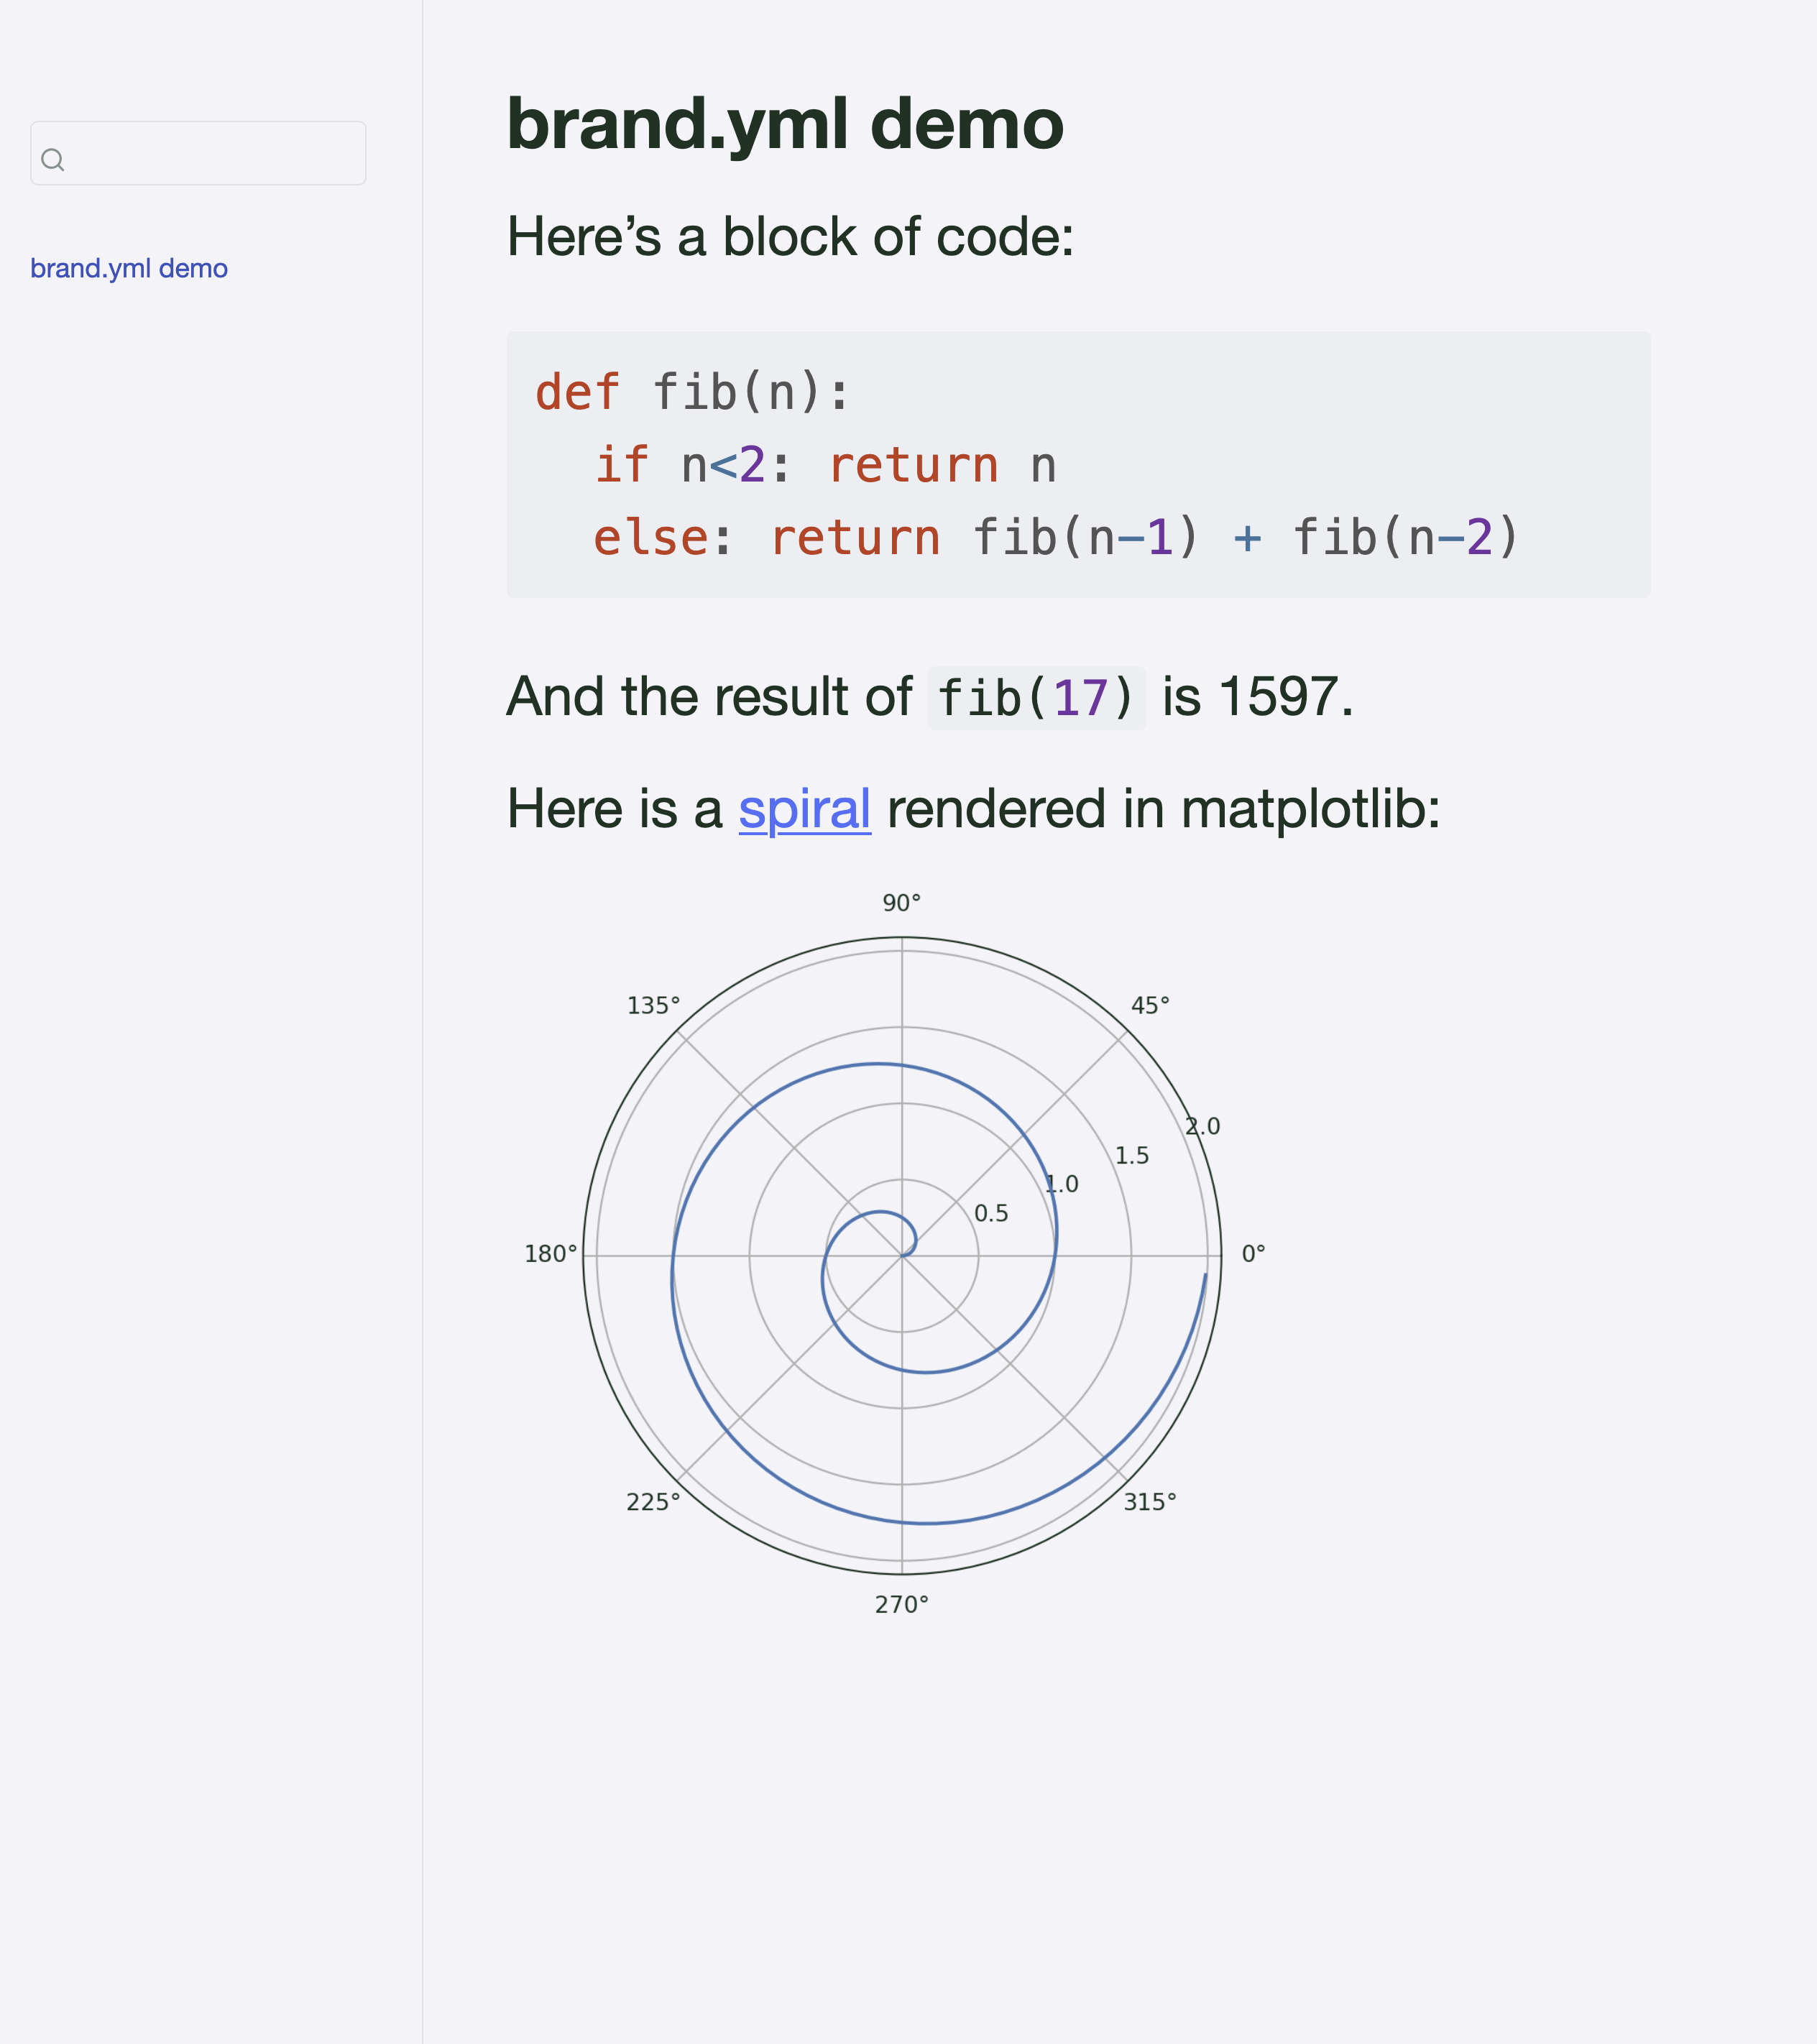This screenshot has height=2044, width=1817.
Task: Click the magnifier icon in the search box
Action: pyautogui.click(x=53, y=160)
